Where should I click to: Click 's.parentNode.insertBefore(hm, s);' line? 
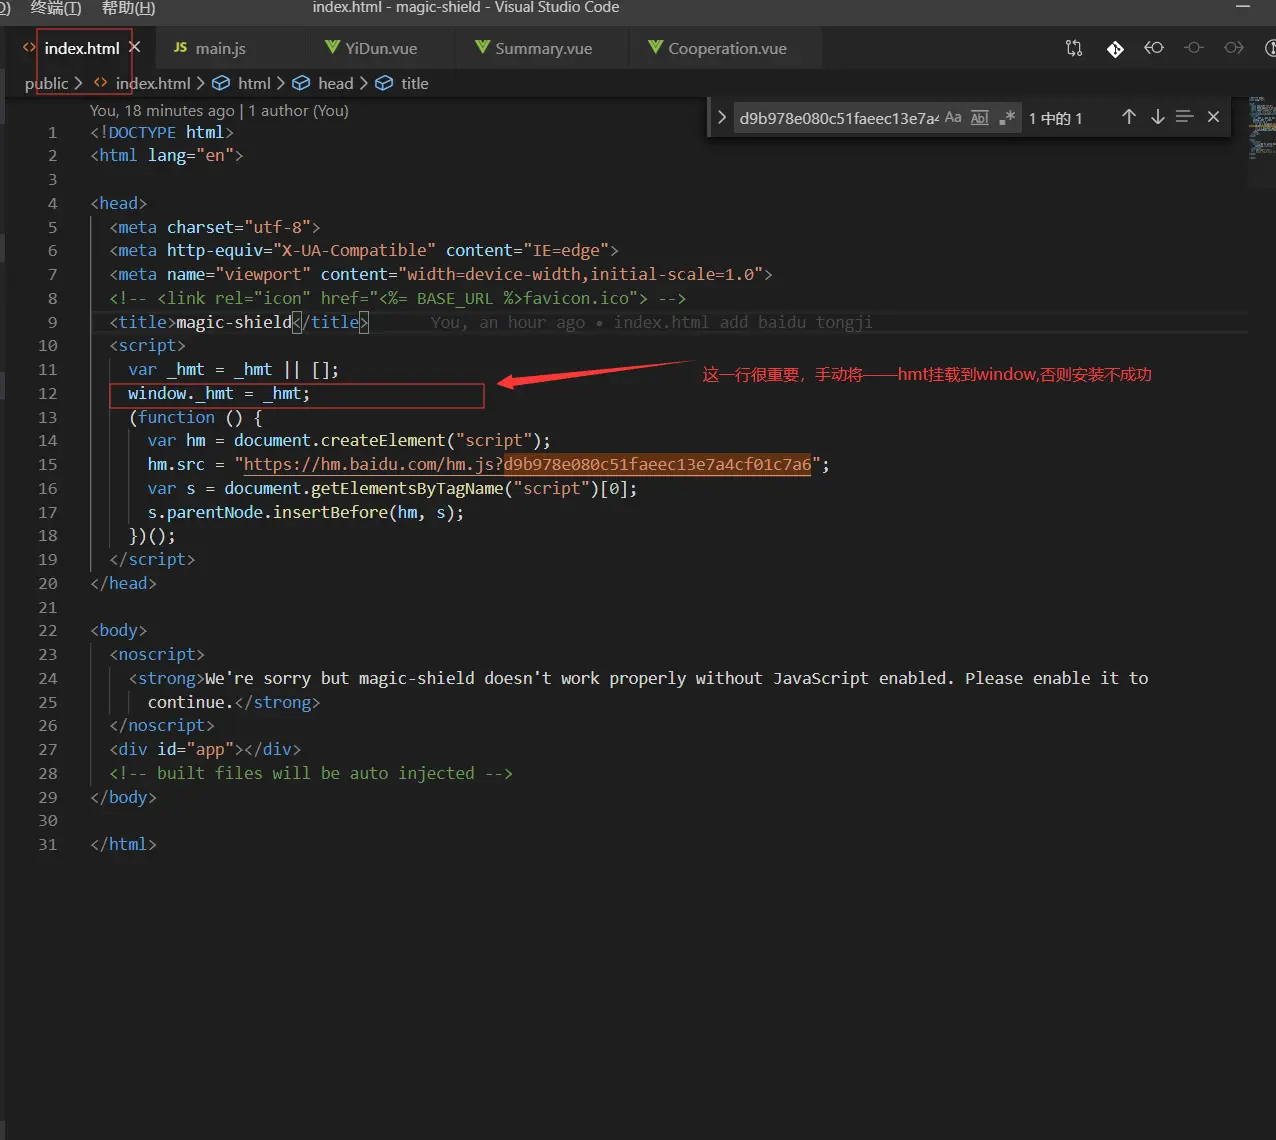306,512
